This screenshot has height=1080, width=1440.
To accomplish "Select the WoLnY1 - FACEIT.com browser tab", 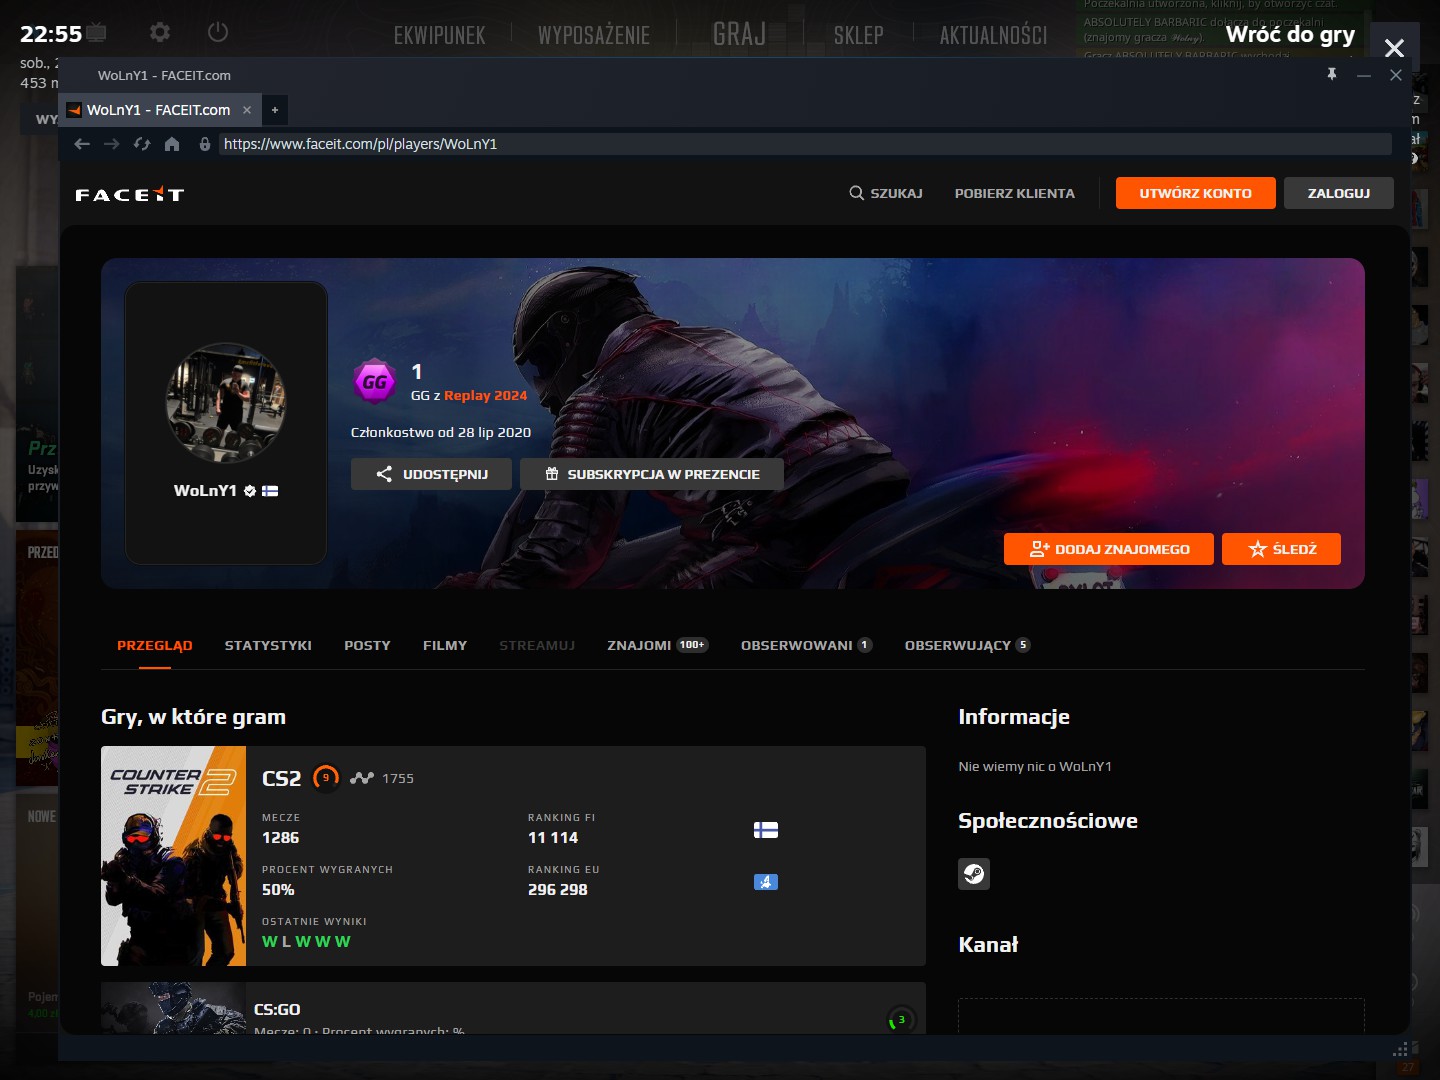I will tap(160, 110).
